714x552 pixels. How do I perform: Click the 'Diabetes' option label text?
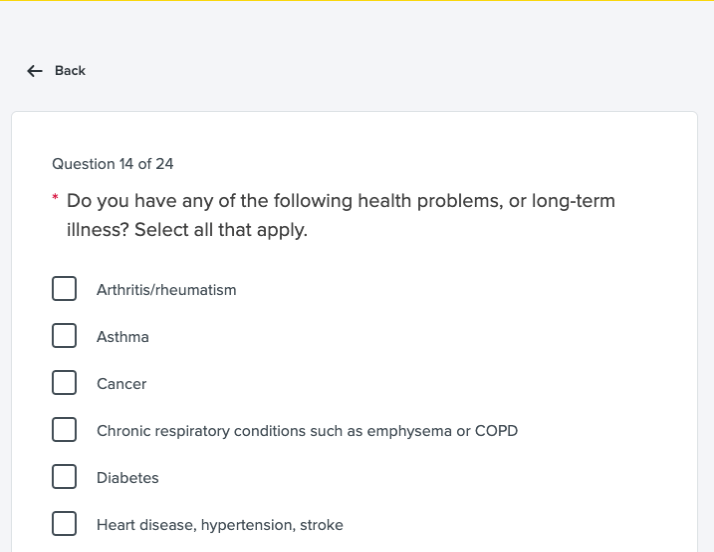click(127, 478)
